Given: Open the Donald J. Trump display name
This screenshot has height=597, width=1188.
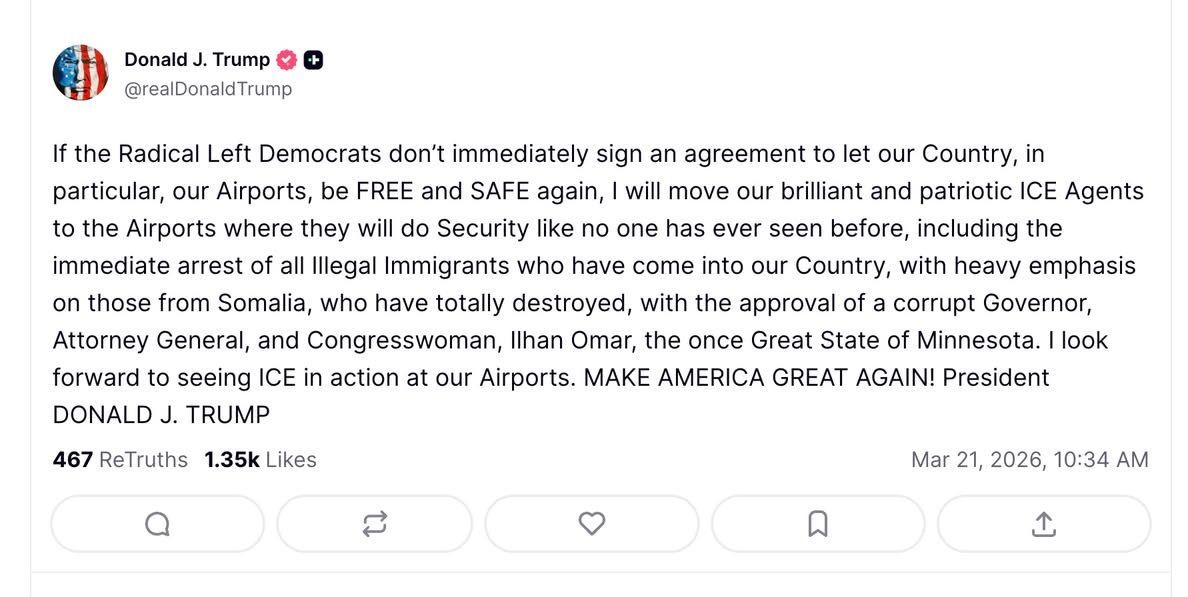Looking at the screenshot, I should [197, 60].
